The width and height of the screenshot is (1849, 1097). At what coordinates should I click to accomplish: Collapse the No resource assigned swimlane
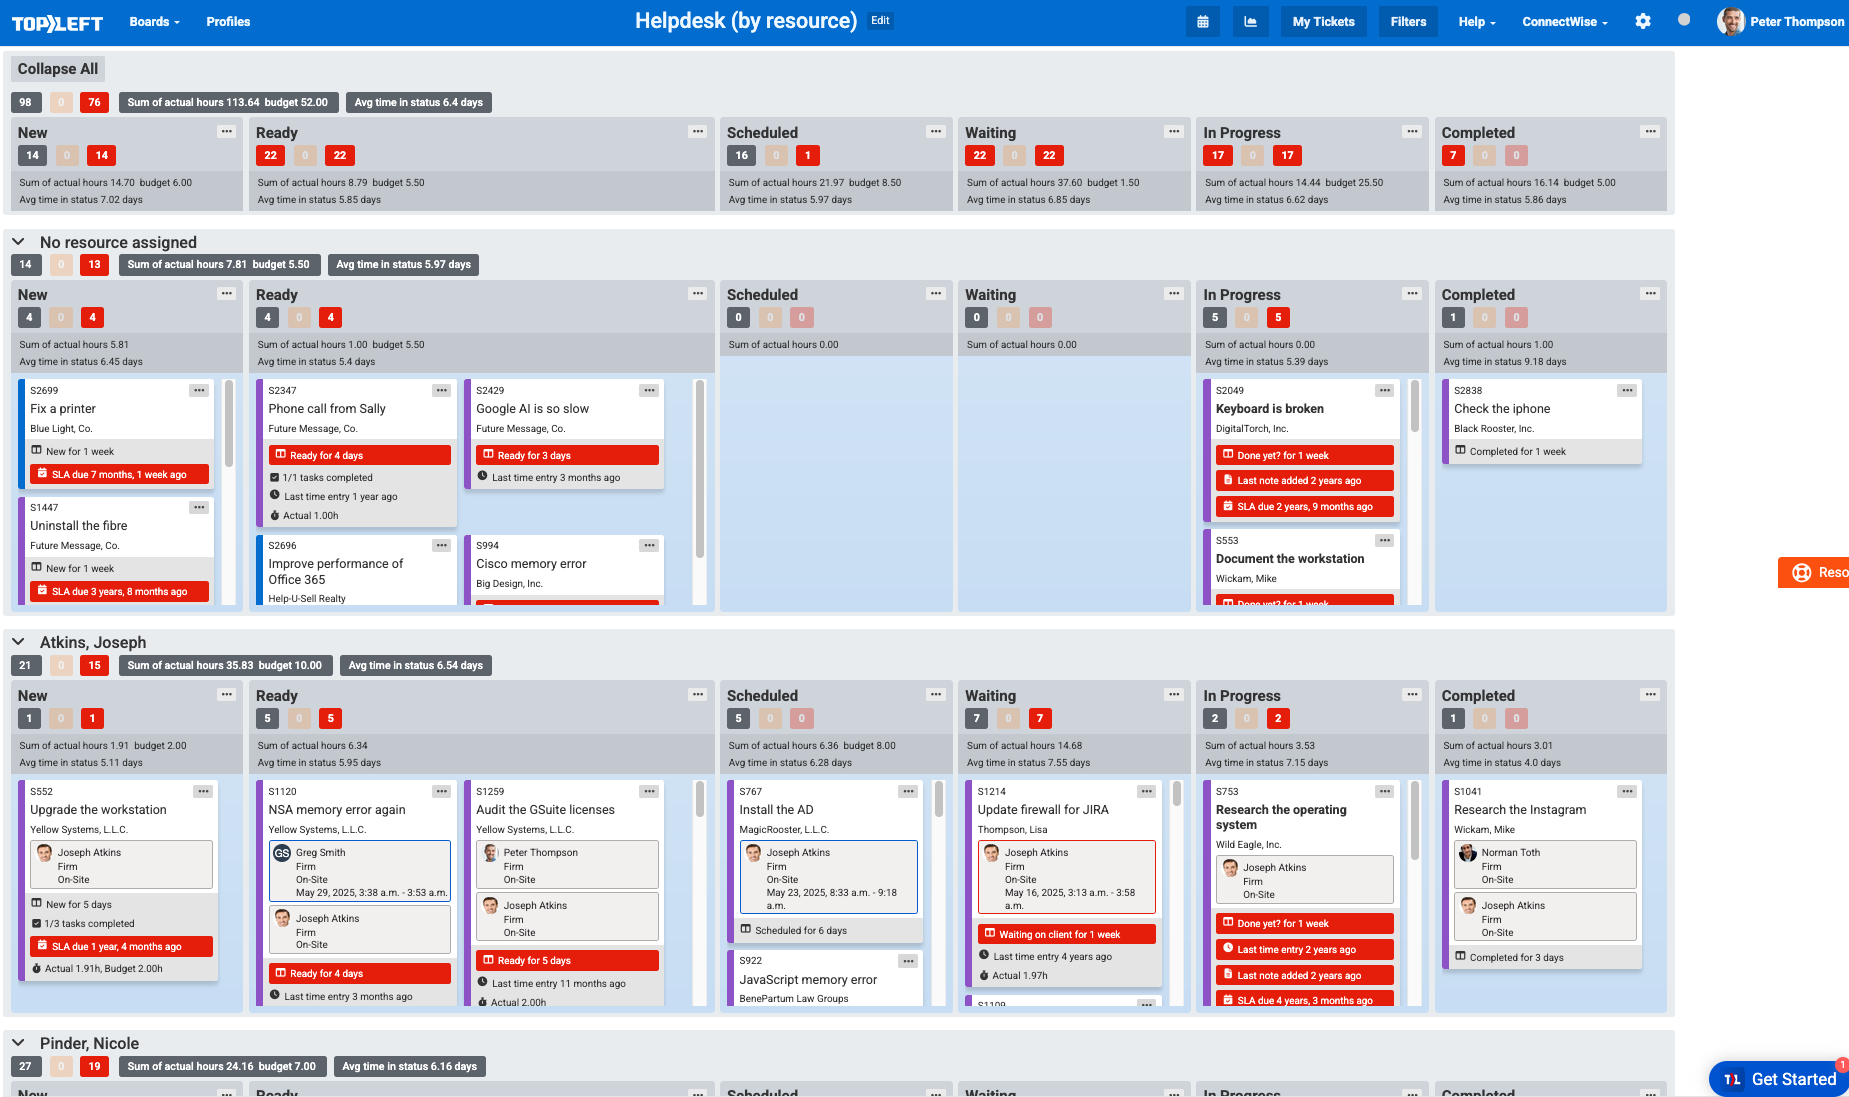click(18, 242)
